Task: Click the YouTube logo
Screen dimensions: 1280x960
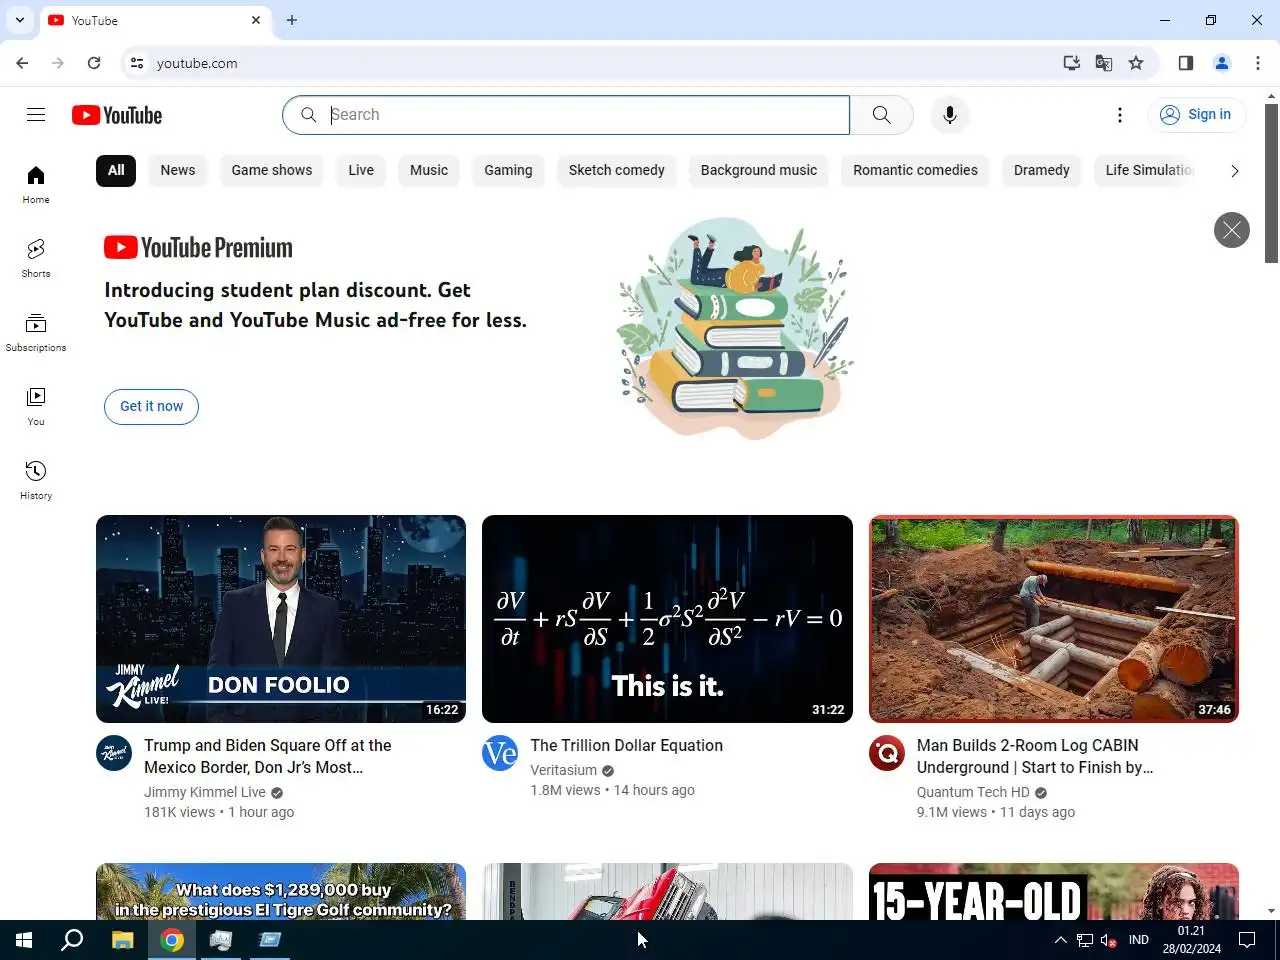Action: pos(117,115)
